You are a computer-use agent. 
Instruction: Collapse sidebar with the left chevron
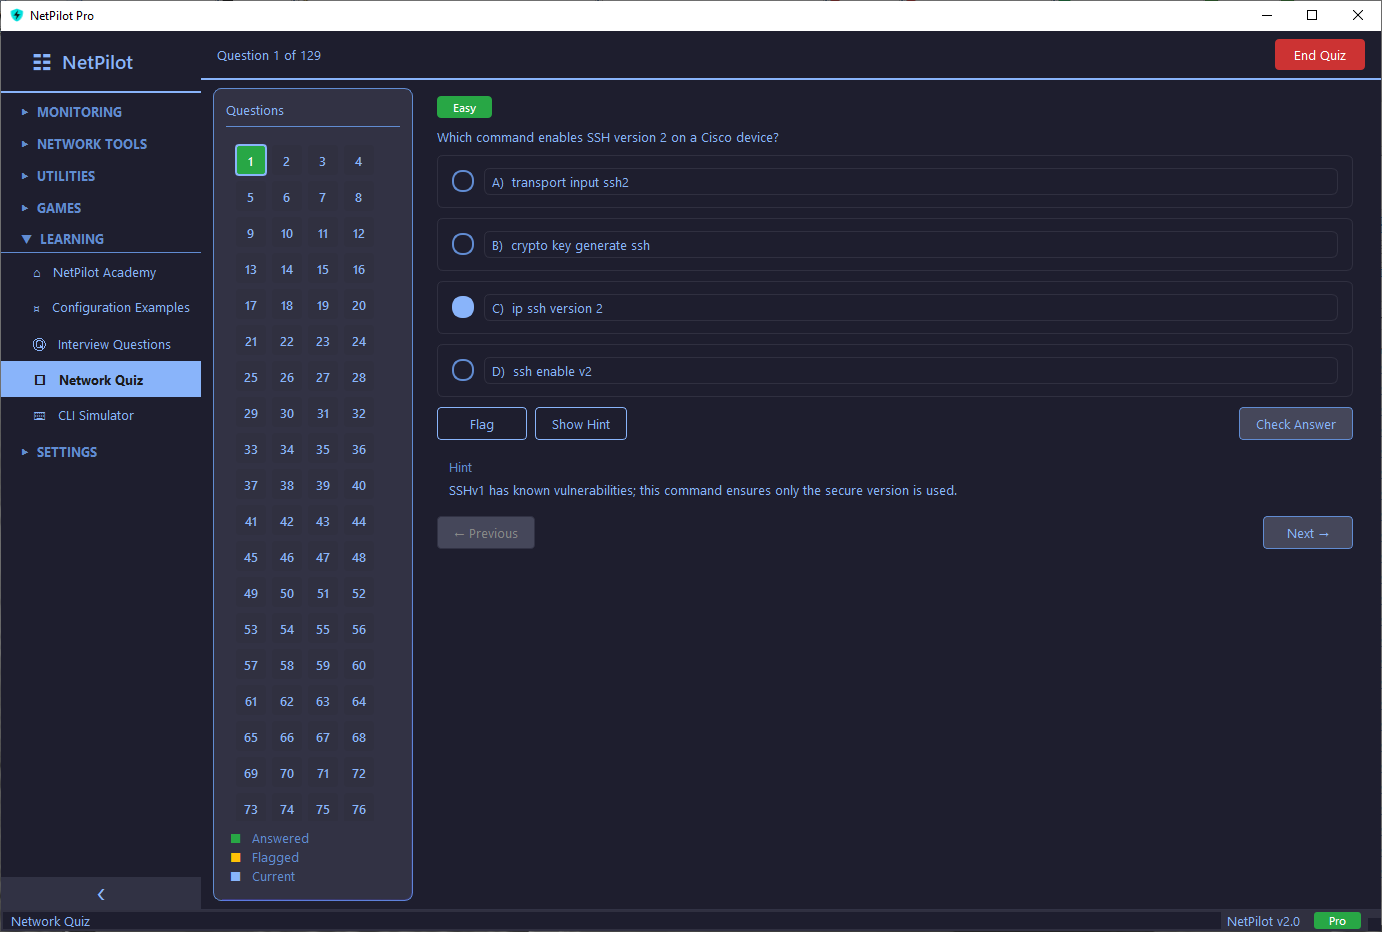coord(100,894)
